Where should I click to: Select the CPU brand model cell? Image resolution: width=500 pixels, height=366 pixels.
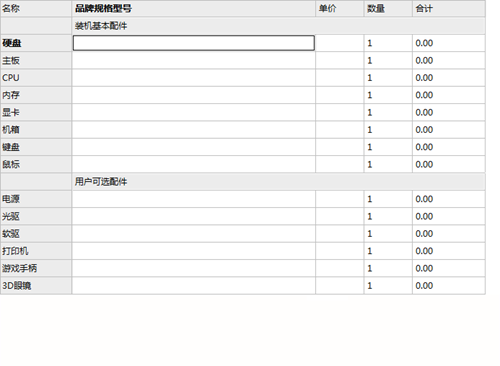tap(194, 78)
